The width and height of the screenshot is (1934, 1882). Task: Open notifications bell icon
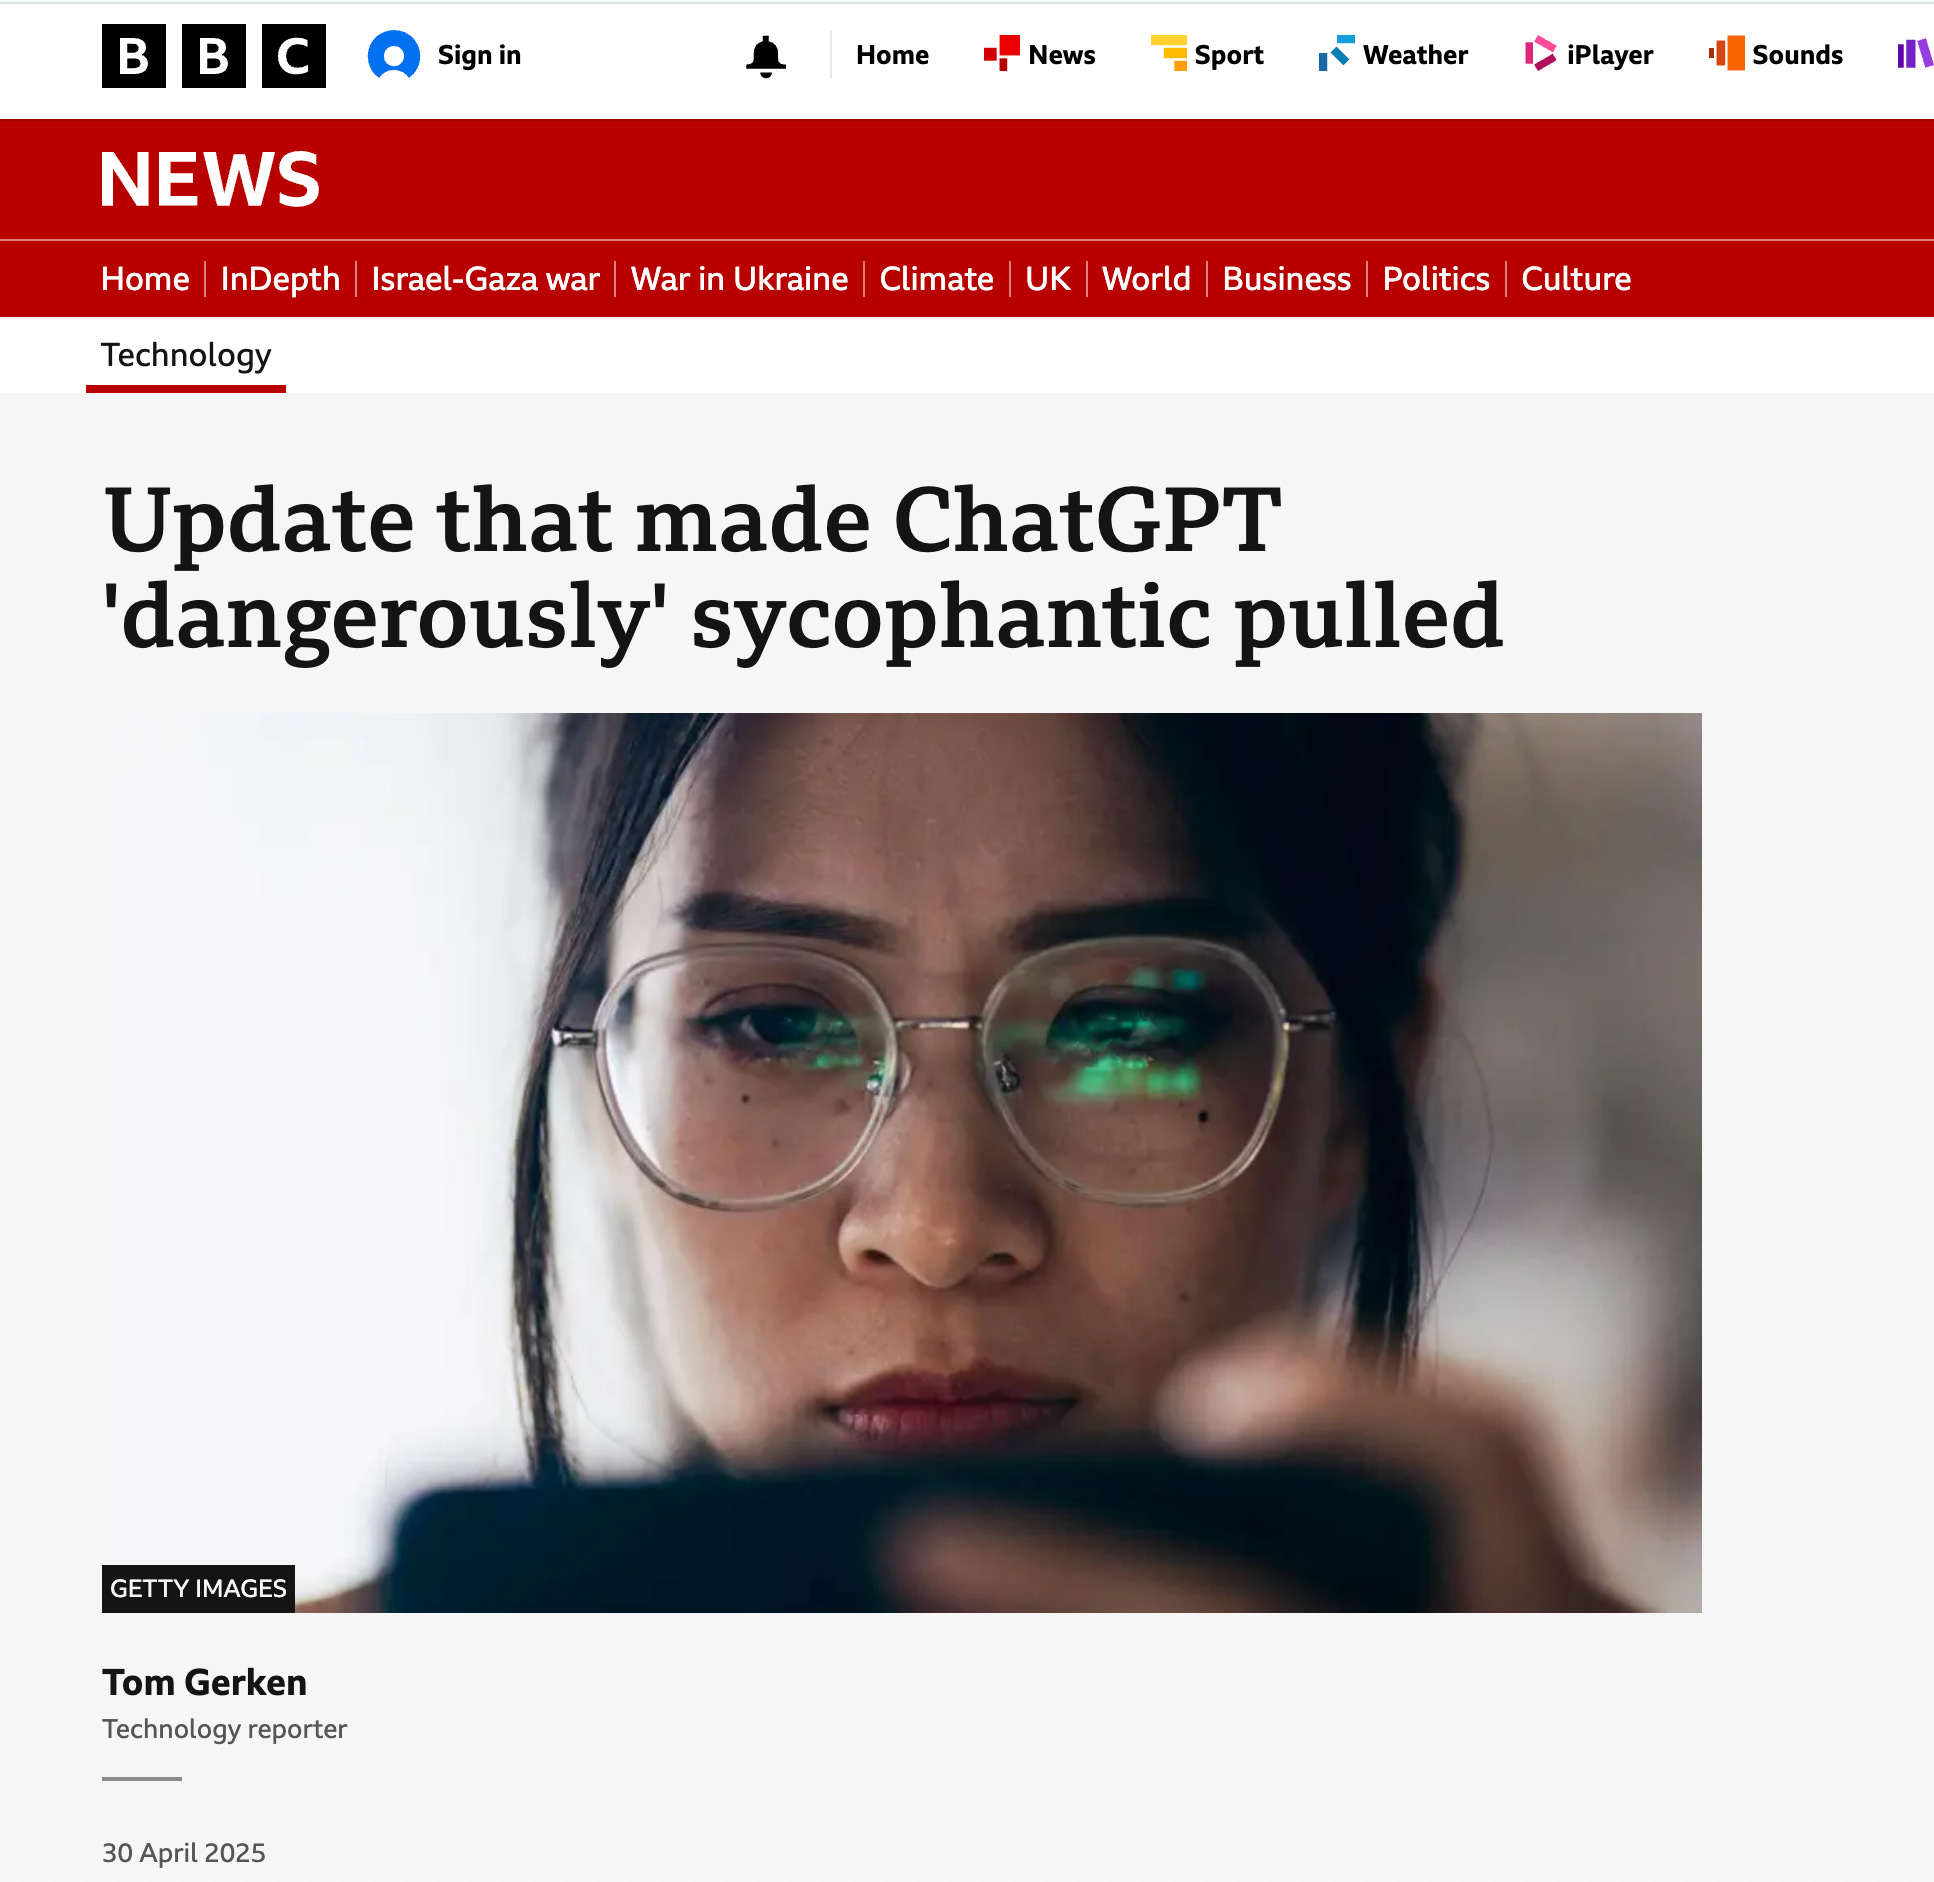[x=766, y=56]
